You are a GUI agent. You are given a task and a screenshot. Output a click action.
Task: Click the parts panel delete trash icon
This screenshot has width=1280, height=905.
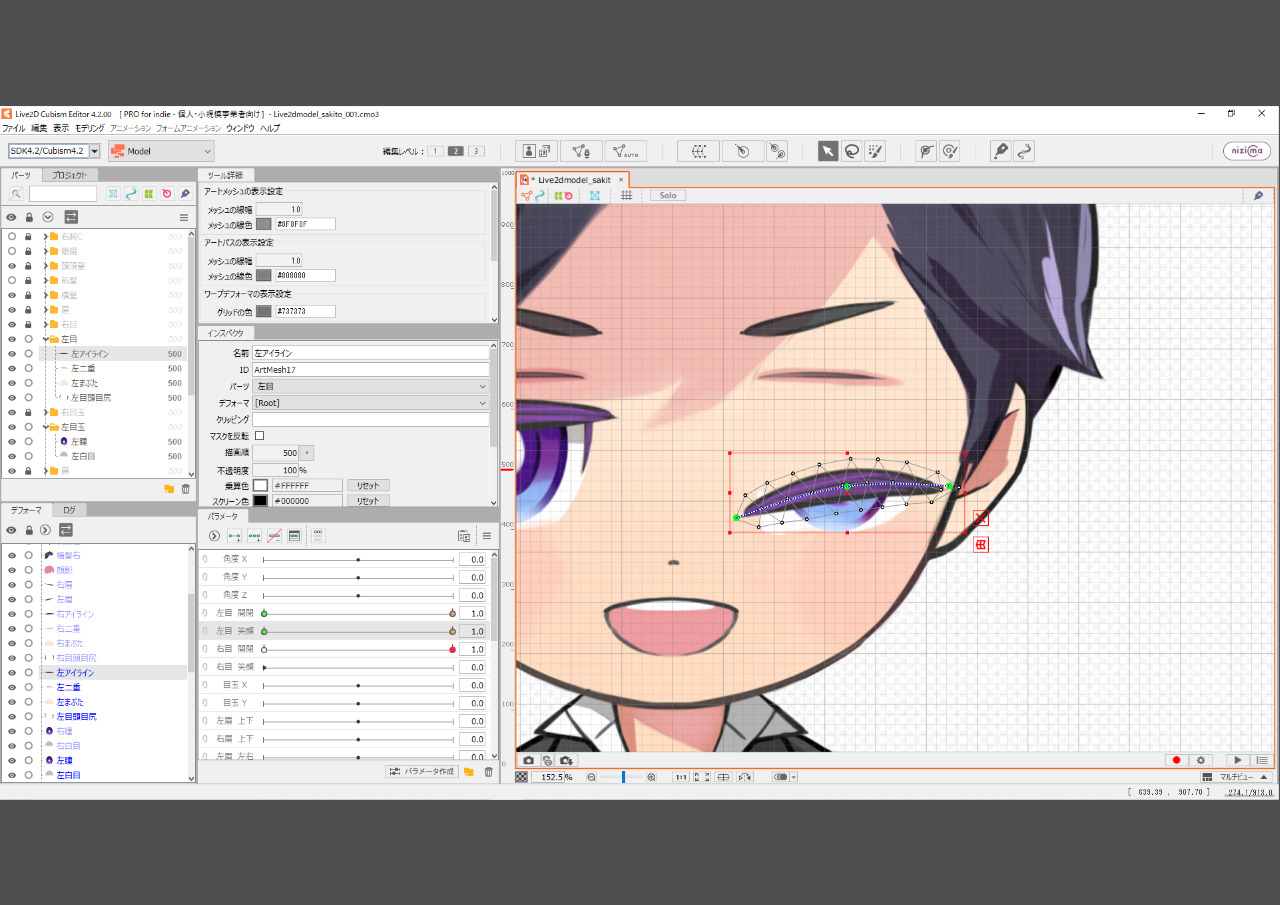click(x=185, y=488)
